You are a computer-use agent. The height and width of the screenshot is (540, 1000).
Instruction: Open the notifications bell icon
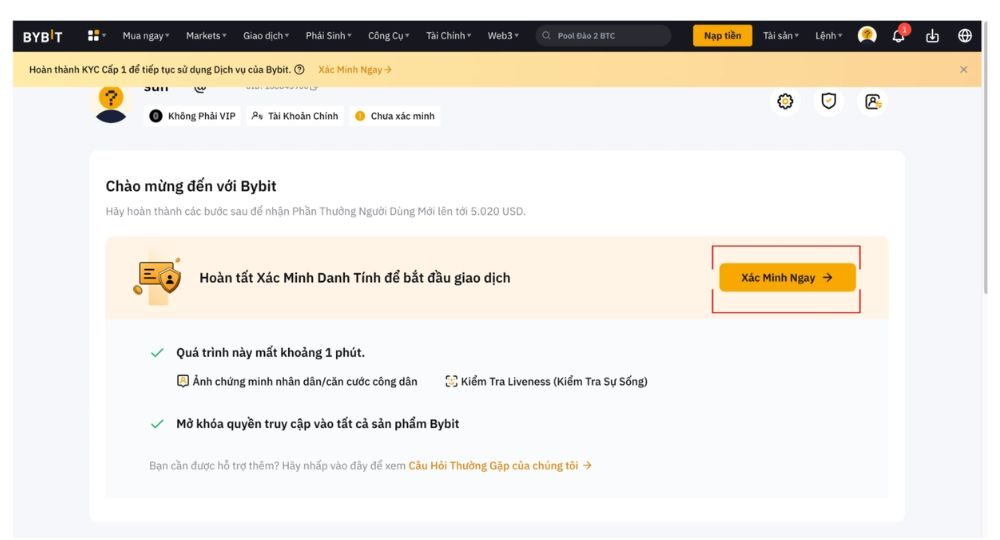pyautogui.click(x=898, y=35)
